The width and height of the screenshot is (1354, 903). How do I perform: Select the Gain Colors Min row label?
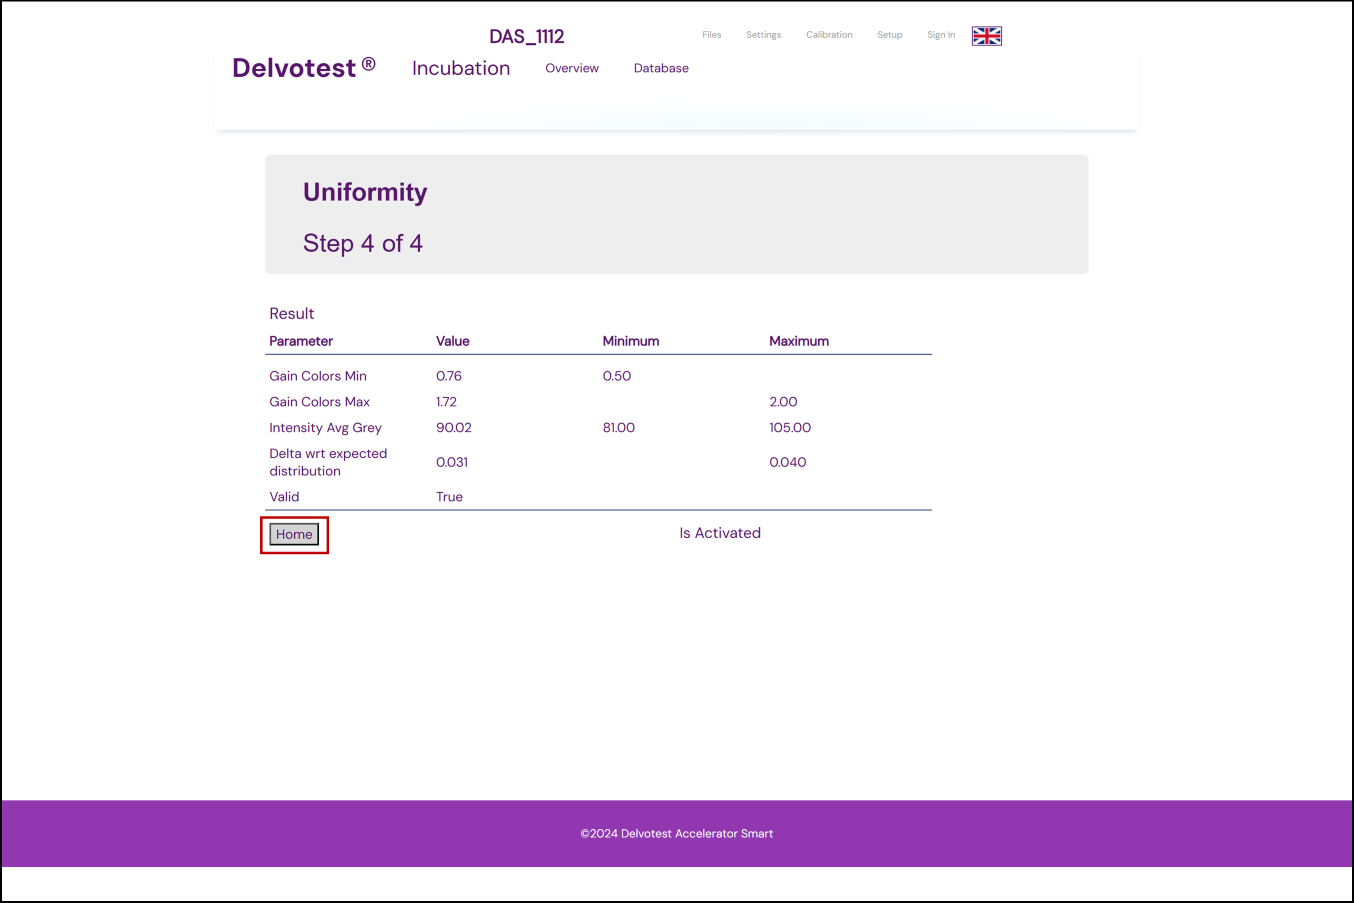pos(318,376)
